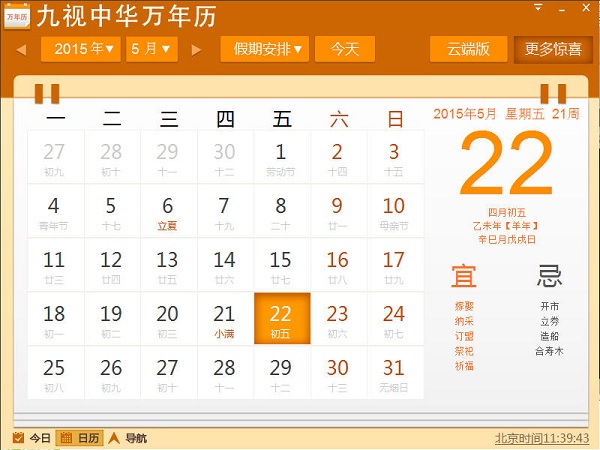Select May 15 in the calendar
Image resolution: width=600 pixels, height=450 pixels.
[282, 265]
